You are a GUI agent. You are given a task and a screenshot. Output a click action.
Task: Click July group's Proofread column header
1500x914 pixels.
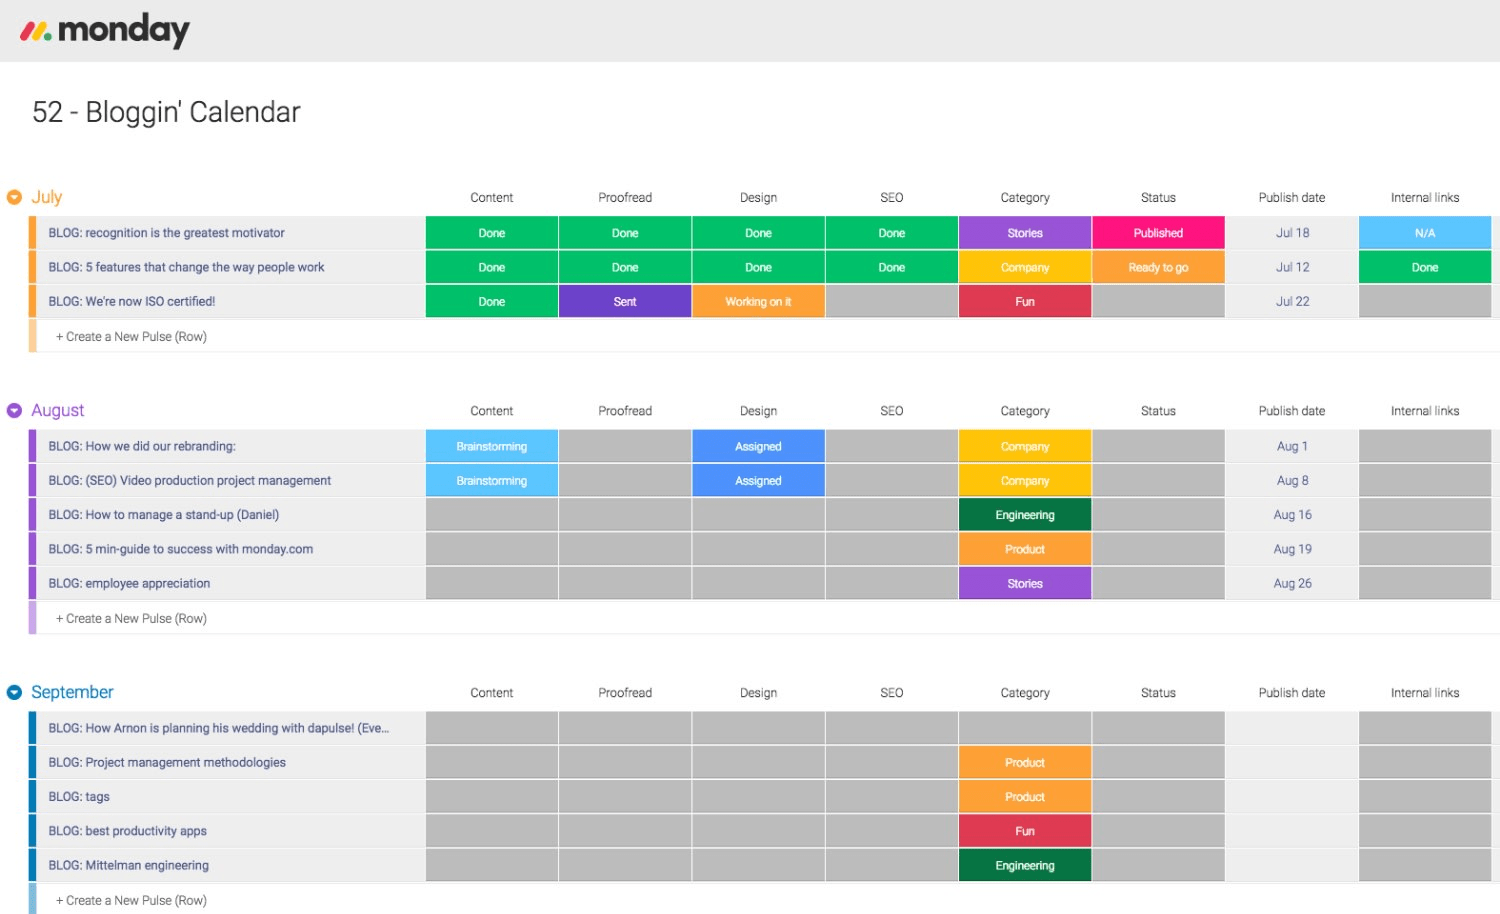(x=625, y=198)
